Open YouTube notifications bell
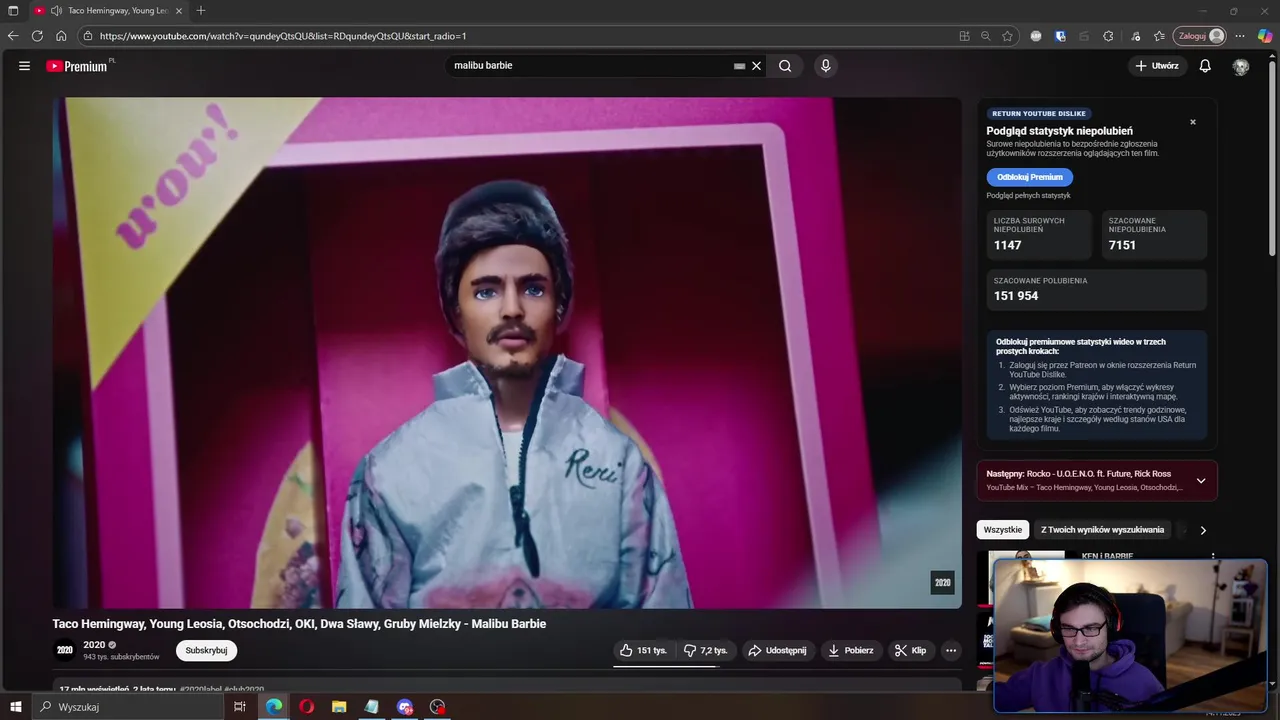This screenshot has height=720, width=1280. (x=1205, y=66)
